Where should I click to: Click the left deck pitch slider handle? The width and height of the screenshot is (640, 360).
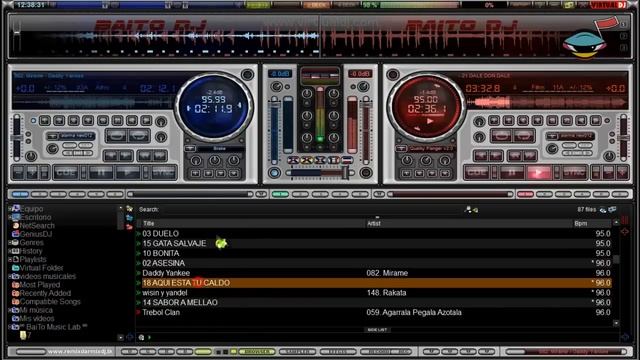click(17, 138)
